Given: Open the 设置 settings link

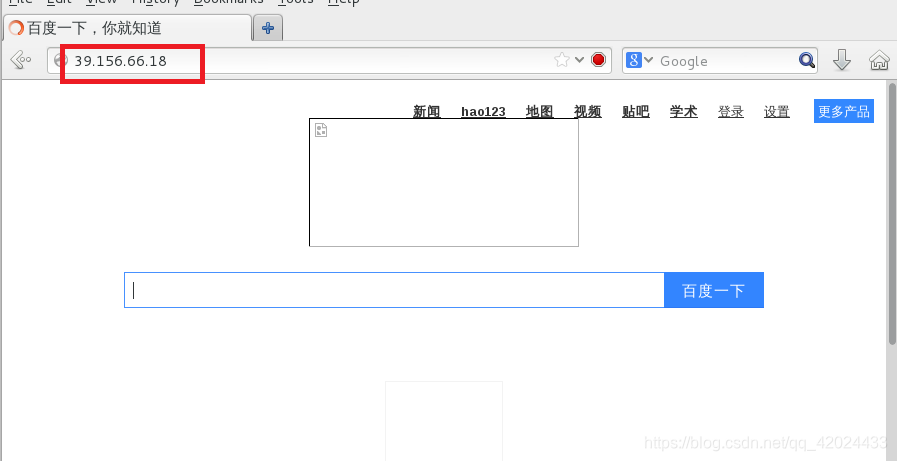Looking at the screenshot, I should coord(777,112).
